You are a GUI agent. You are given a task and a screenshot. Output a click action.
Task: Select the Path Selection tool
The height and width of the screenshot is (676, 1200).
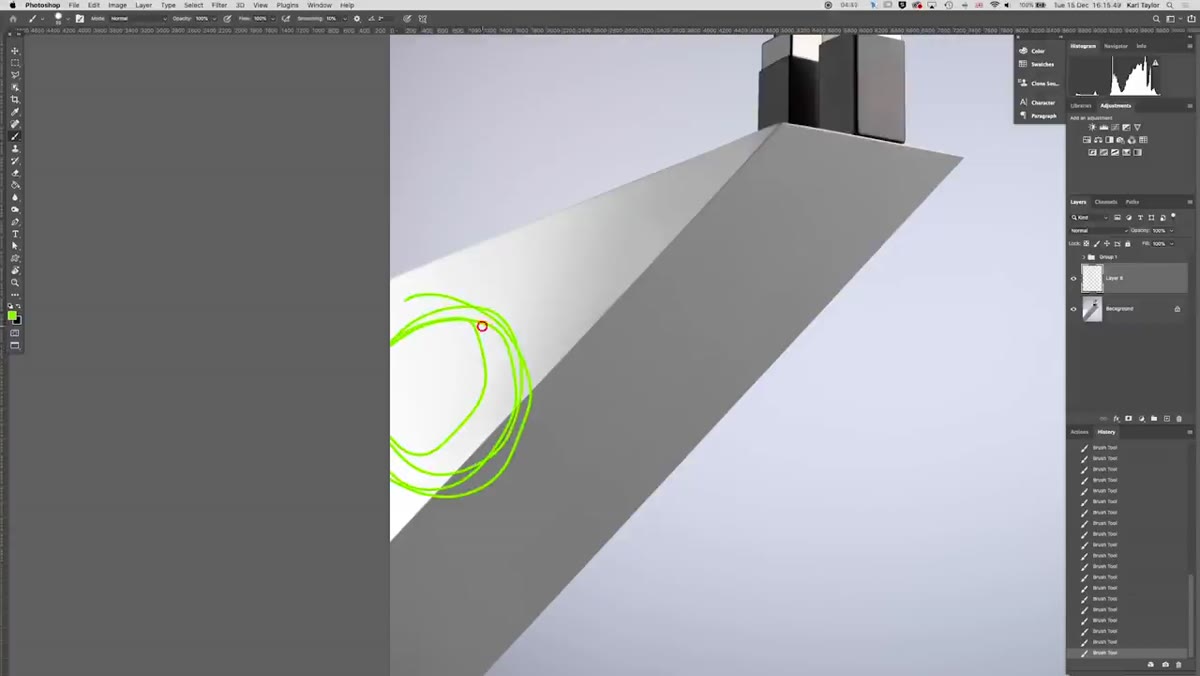click(x=15, y=246)
